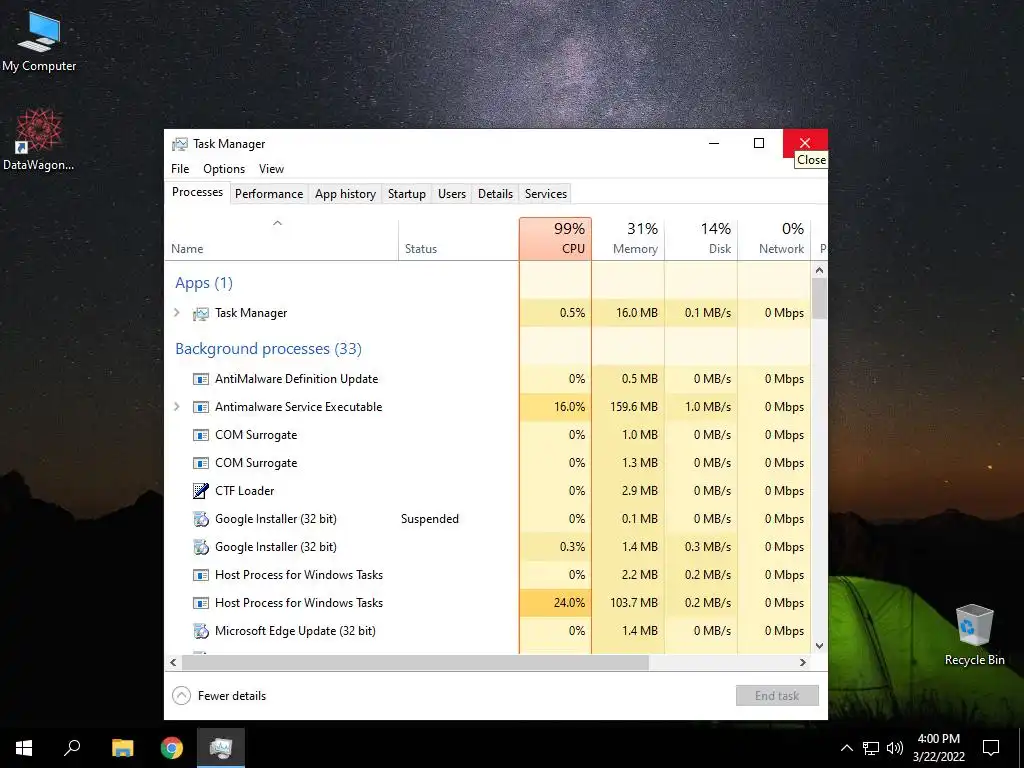This screenshot has width=1024, height=768.
Task: Open network status tray icon
Action: click(871, 748)
